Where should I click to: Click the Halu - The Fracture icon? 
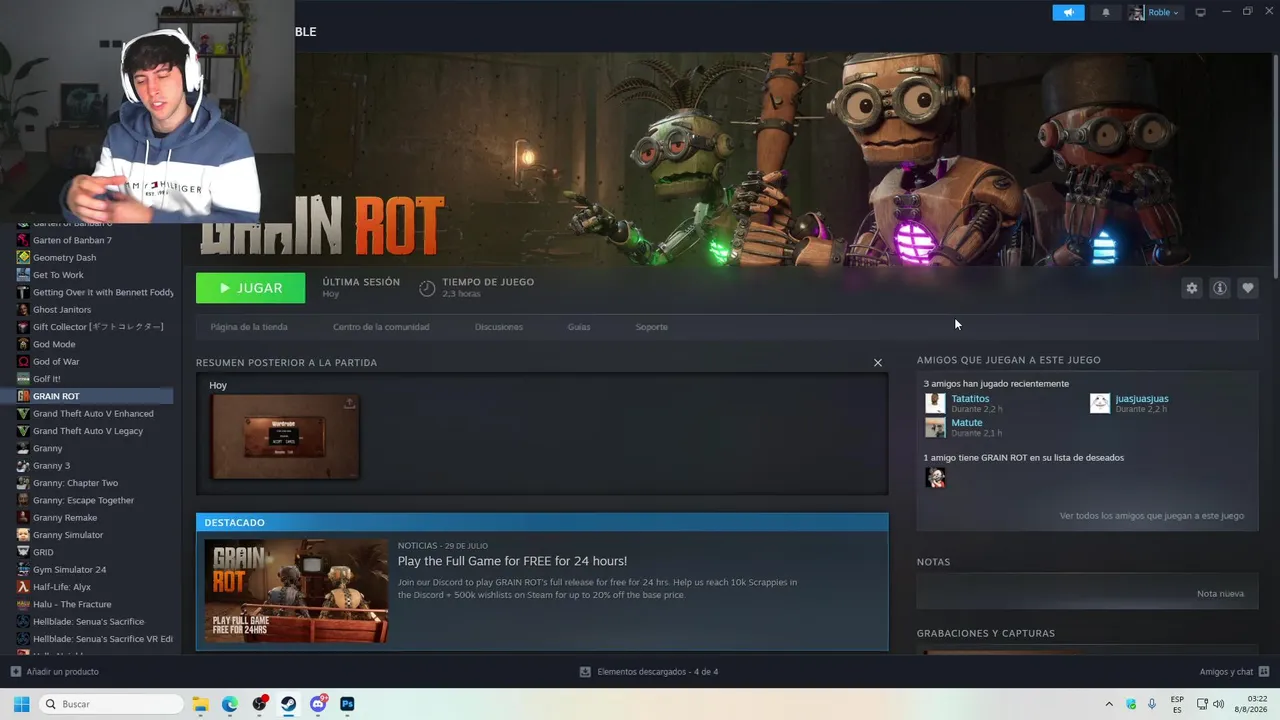point(23,604)
